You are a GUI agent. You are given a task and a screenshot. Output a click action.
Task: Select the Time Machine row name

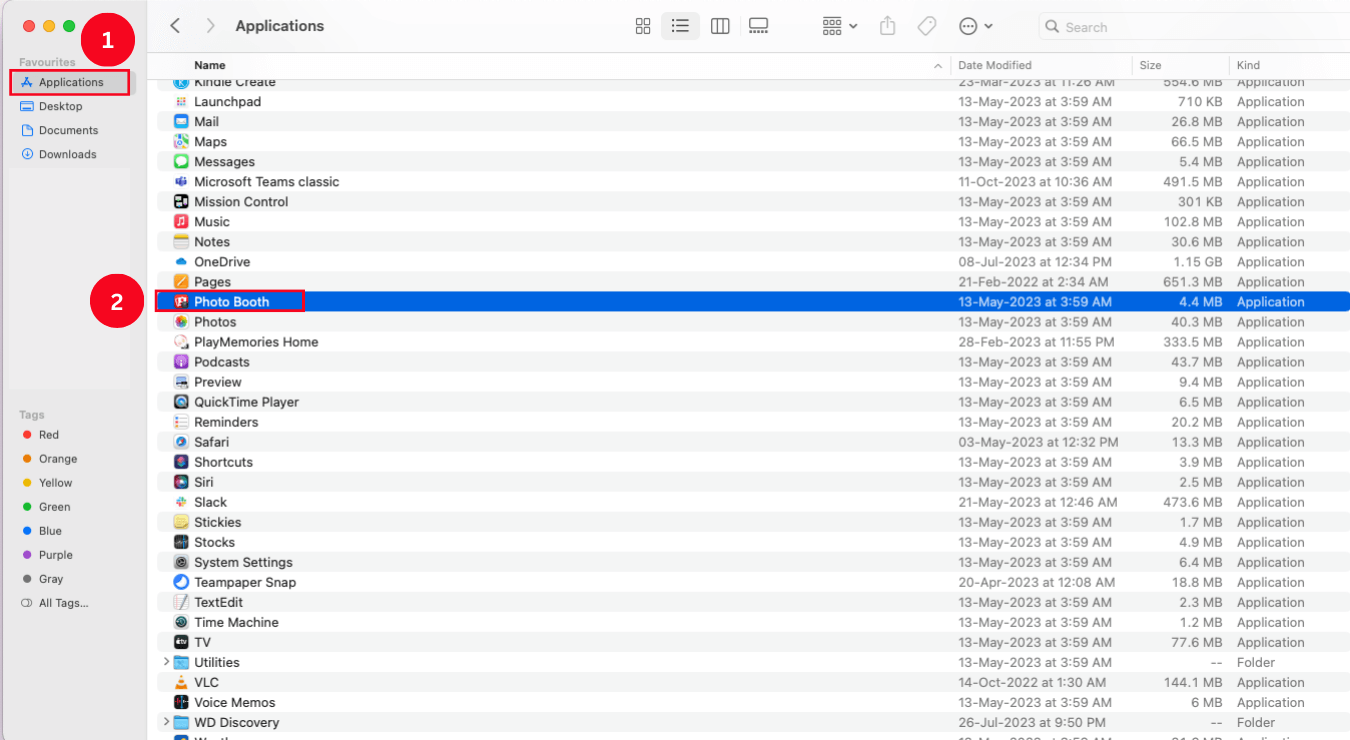pos(236,622)
